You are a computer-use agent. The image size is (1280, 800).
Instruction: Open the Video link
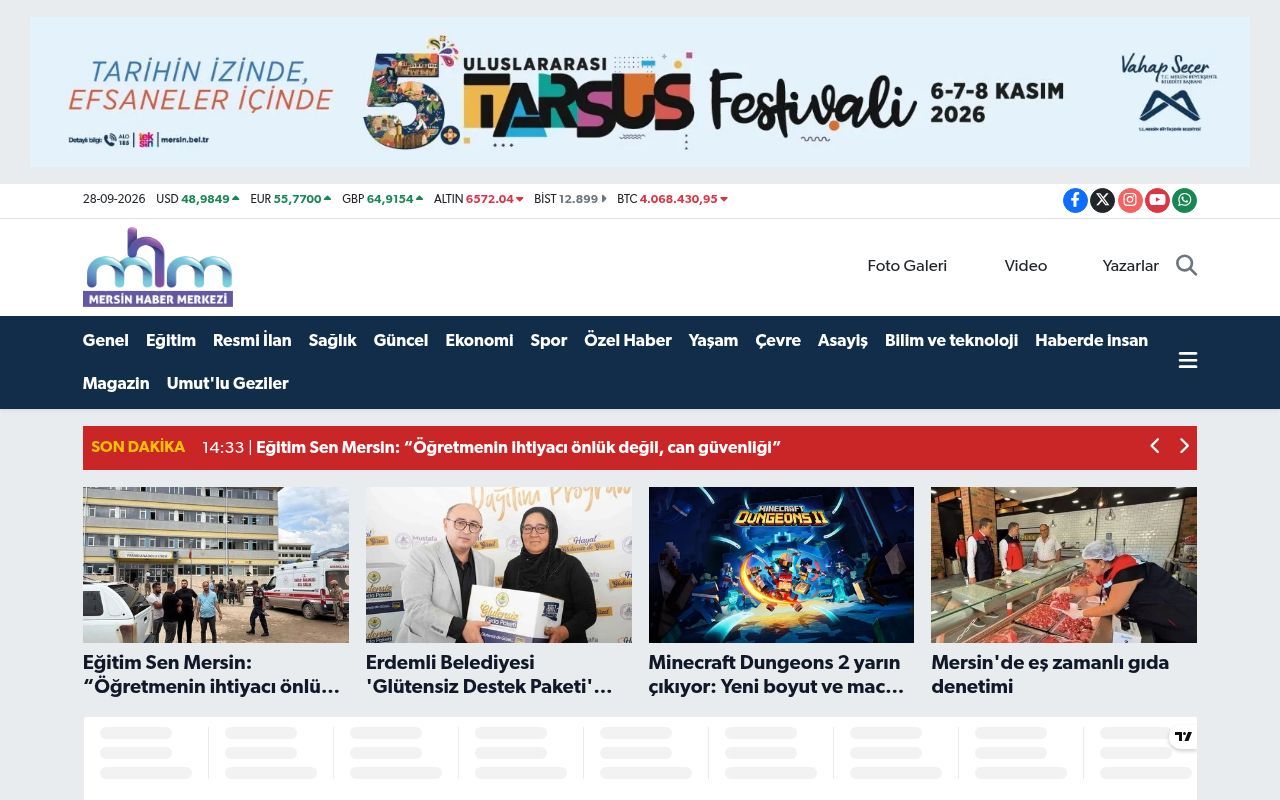click(1026, 266)
